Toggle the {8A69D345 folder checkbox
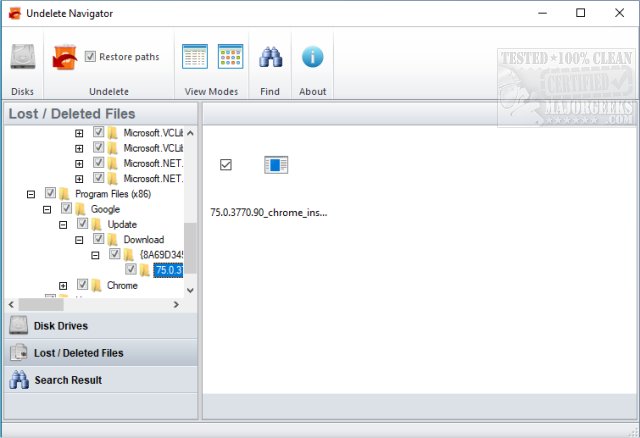This screenshot has width=640, height=438. 115,254
